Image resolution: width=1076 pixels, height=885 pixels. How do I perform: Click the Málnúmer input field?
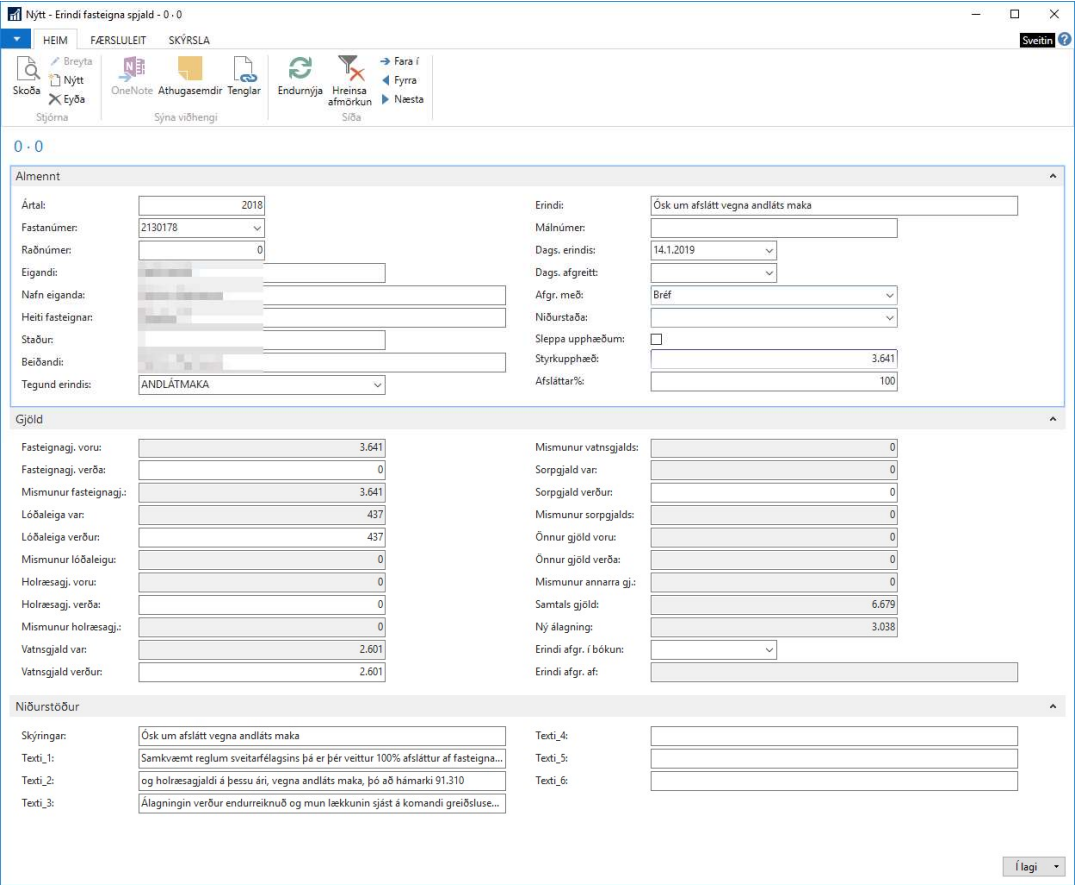773,228
